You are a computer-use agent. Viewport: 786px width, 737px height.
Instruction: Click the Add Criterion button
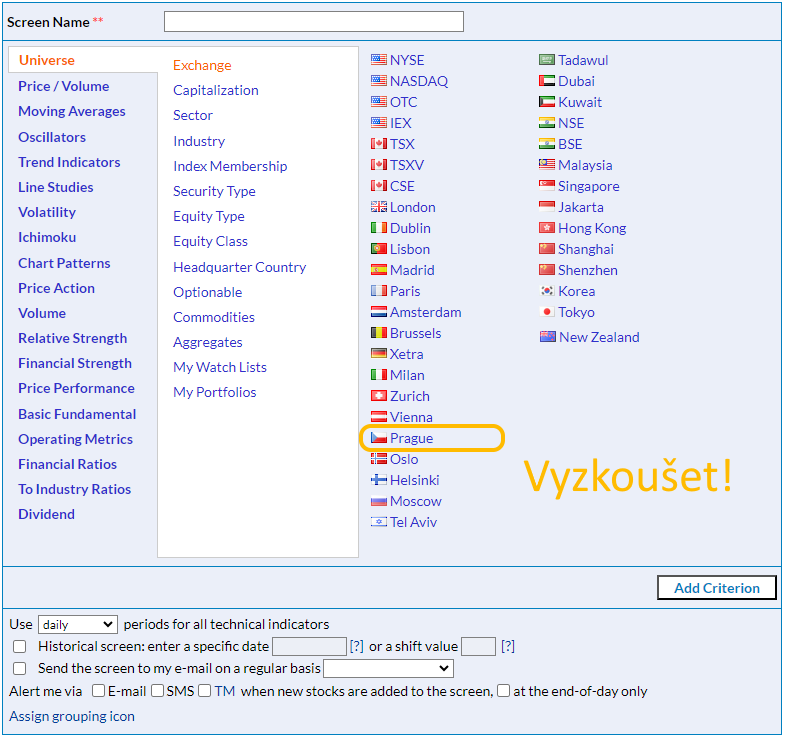point(717,588)
